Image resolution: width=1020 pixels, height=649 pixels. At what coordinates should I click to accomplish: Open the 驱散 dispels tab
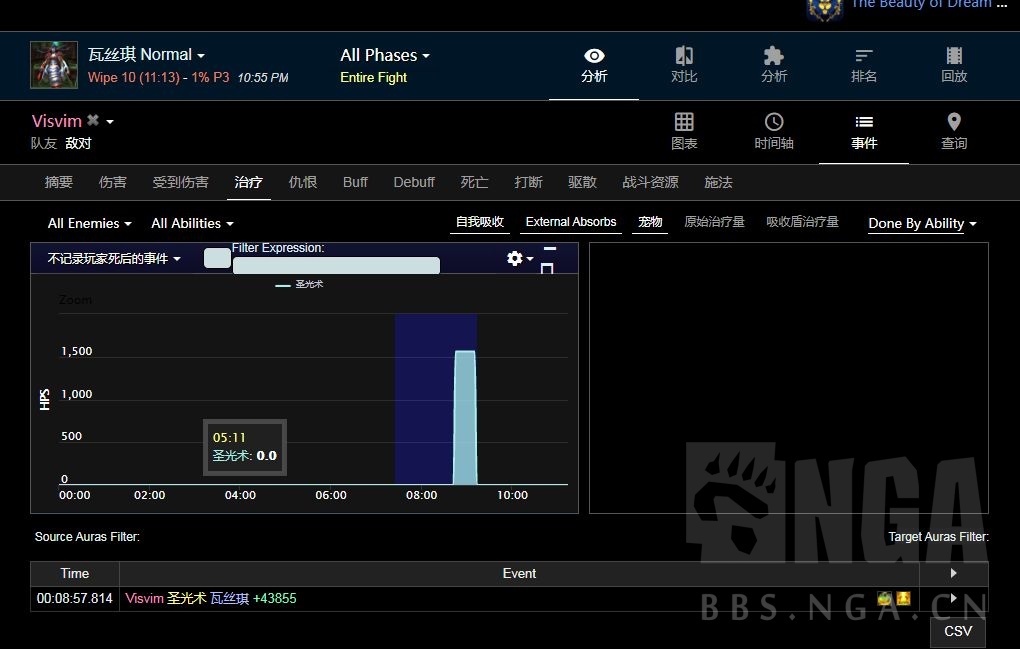582,182
